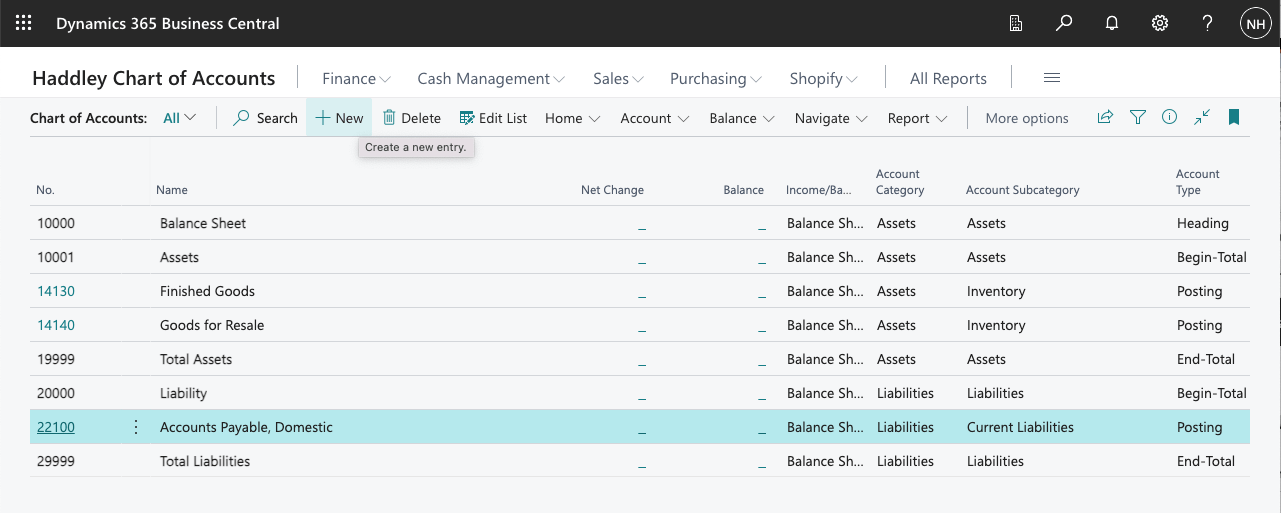This screenshot has height=513, width=1281.
Task: Collapse the page with arrows icon
Action: pyautogui.click(x=1202, y=118)
